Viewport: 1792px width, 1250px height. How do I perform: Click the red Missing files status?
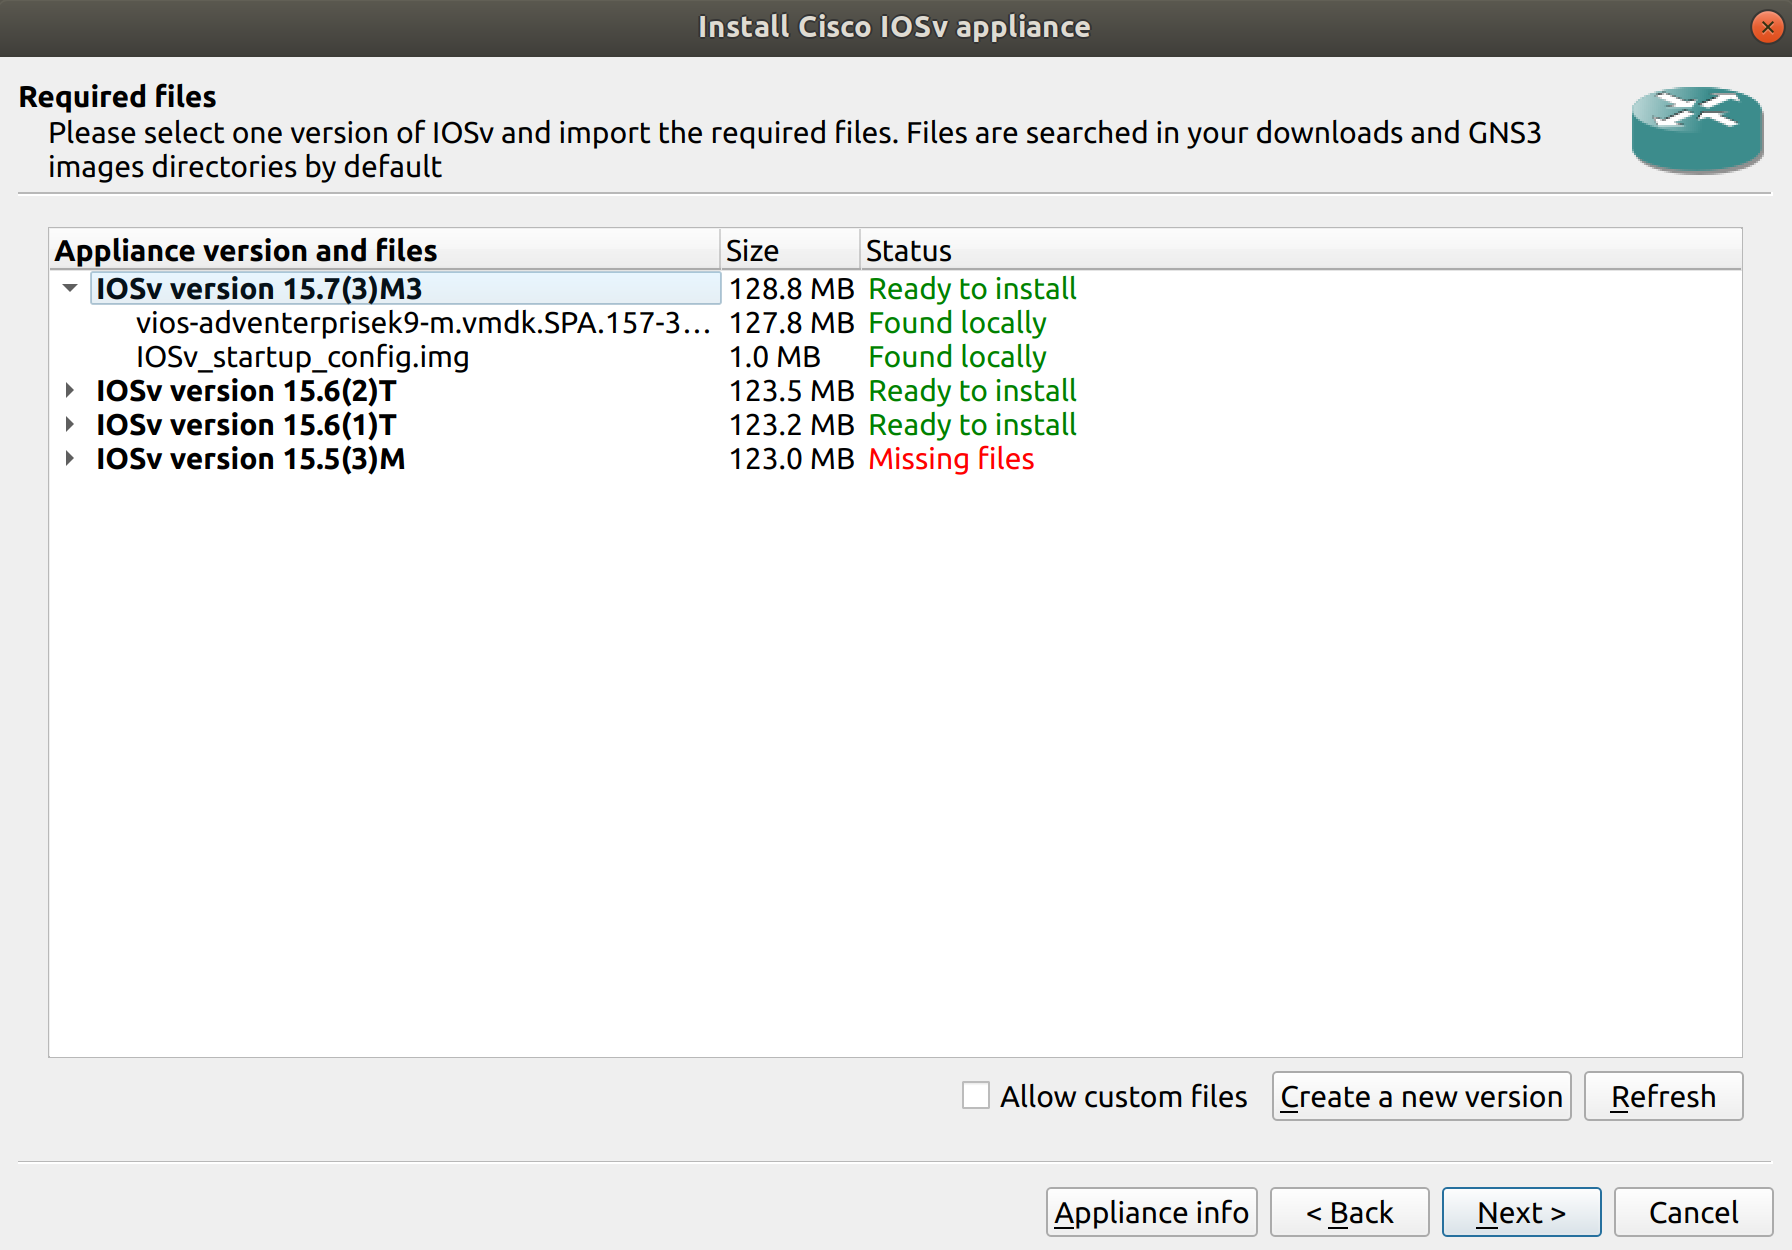point(951,459)
